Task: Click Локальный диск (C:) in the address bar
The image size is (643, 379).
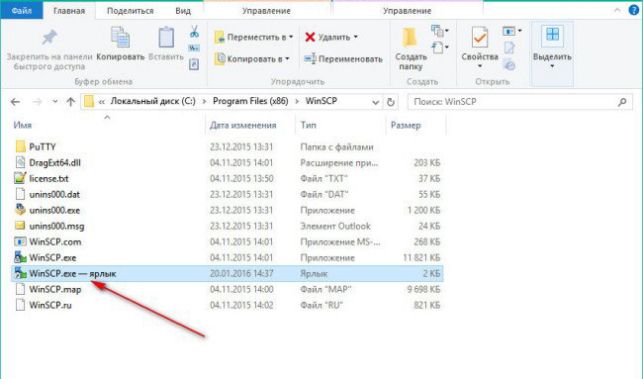Action: 153,101
